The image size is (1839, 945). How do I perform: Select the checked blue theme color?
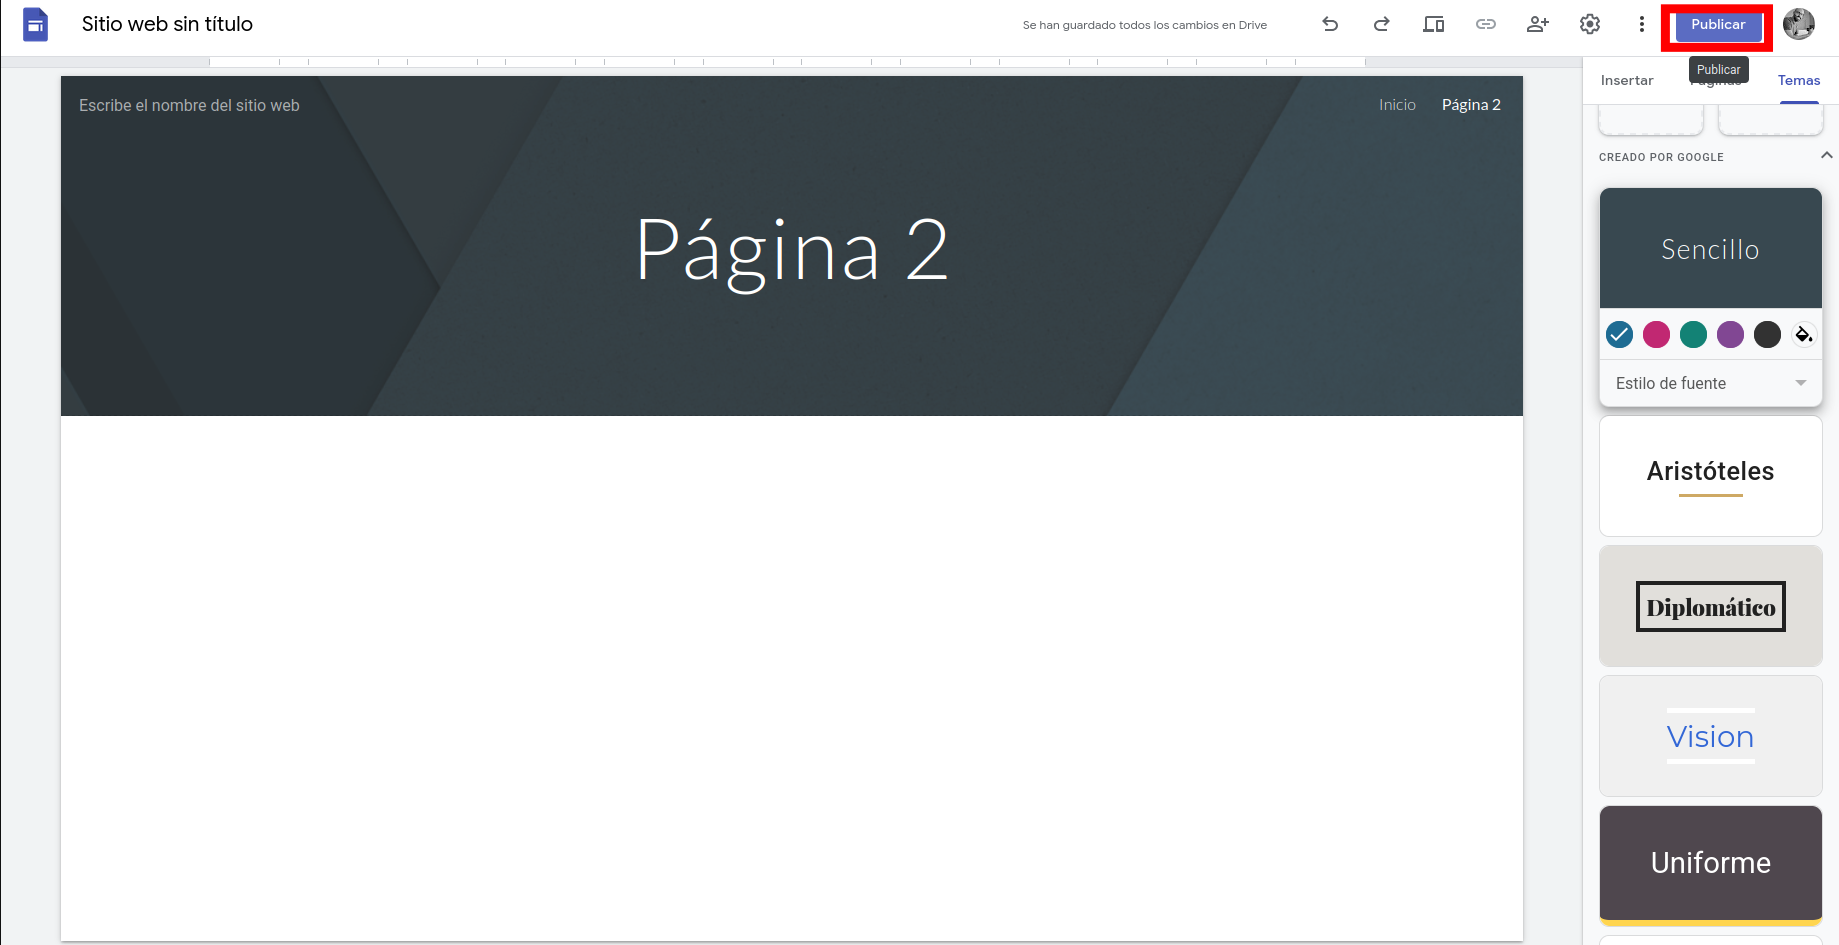point(1619,334)
